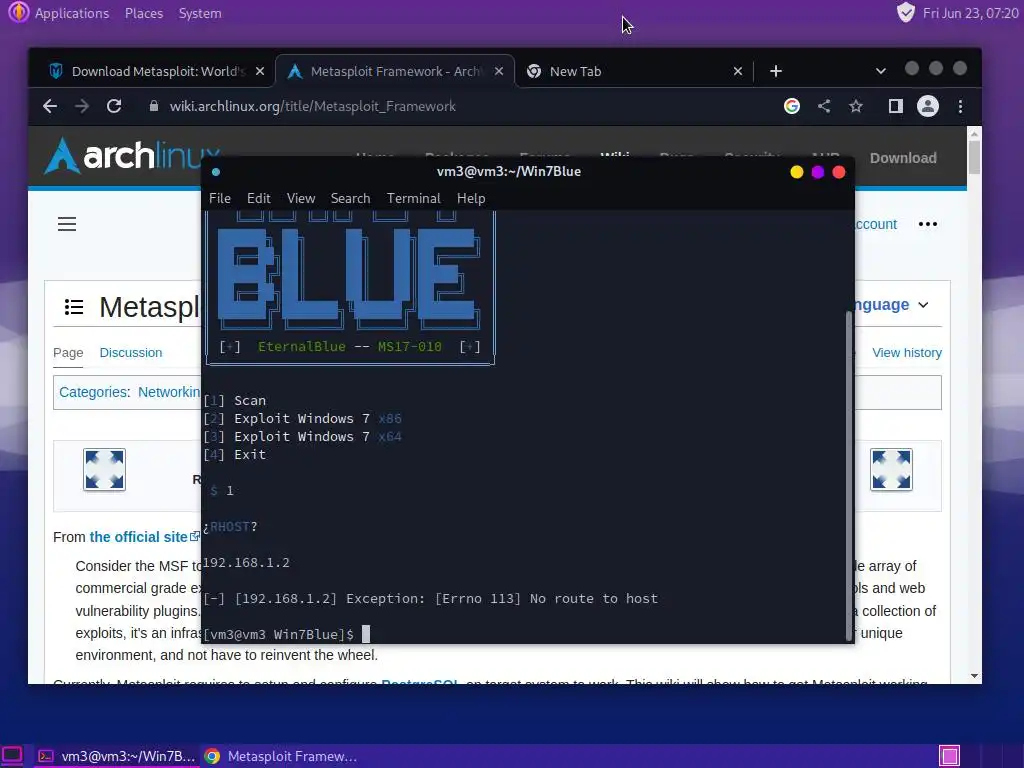Open the terminal View menu
The width and height of the screenshot is (1024, 768).
click(300, 198)
